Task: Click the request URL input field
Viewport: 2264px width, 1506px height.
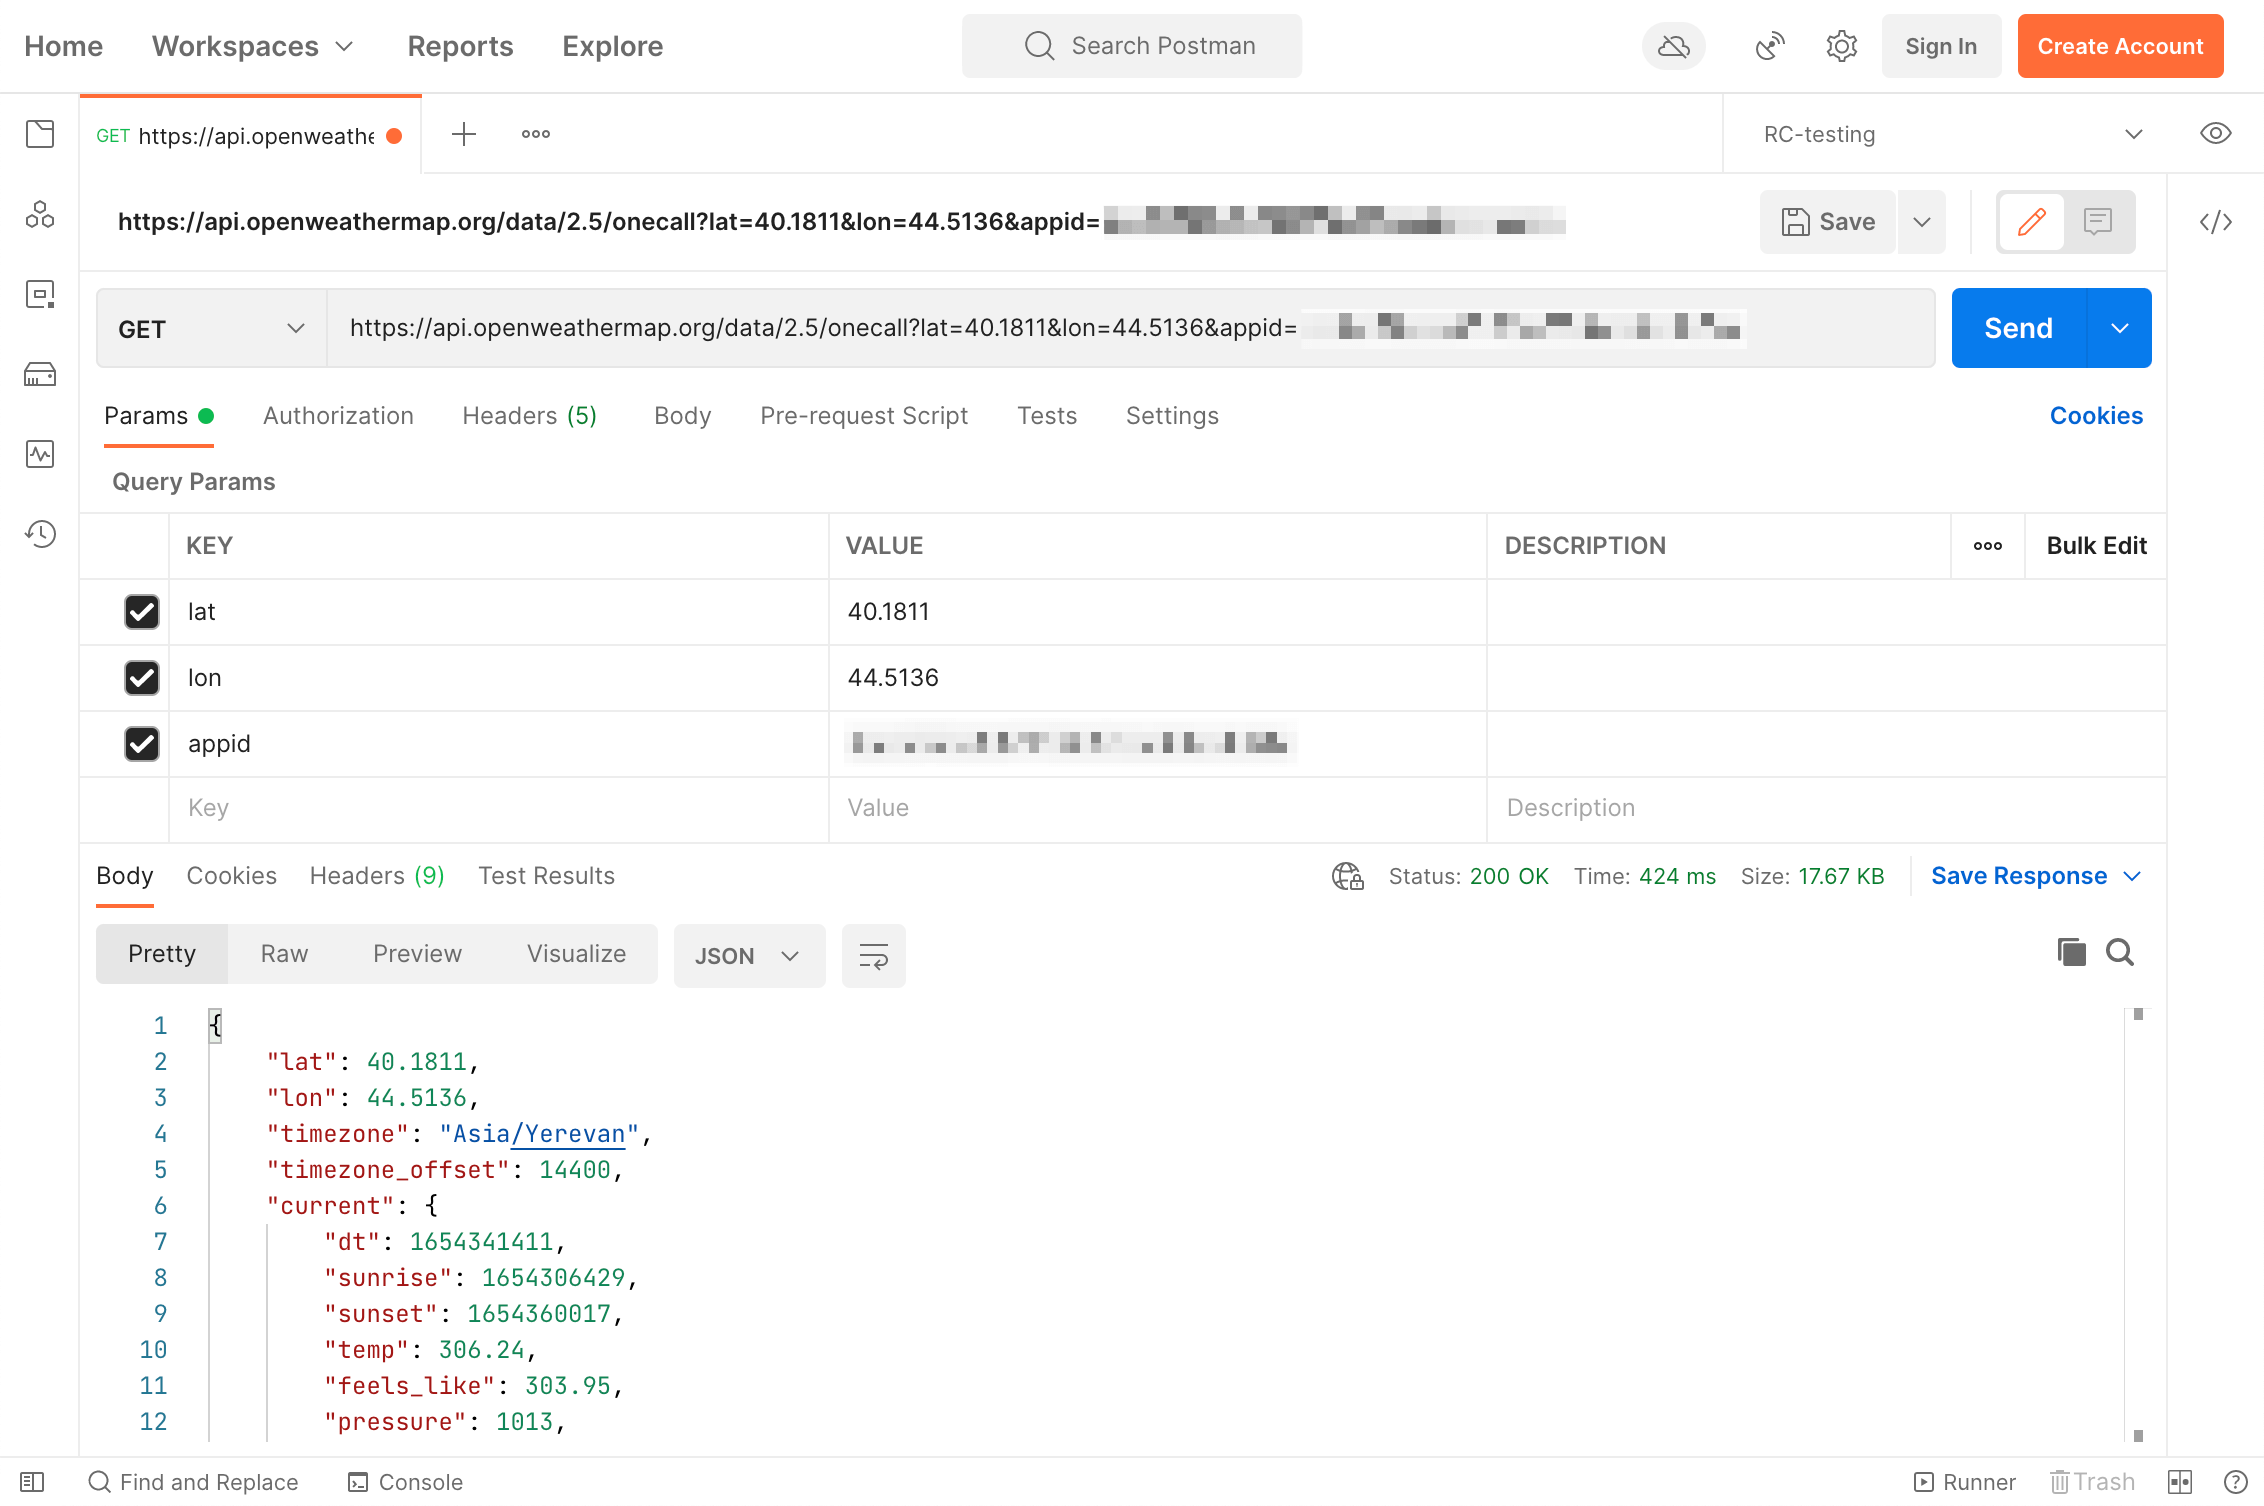Action: point(1130,328)
